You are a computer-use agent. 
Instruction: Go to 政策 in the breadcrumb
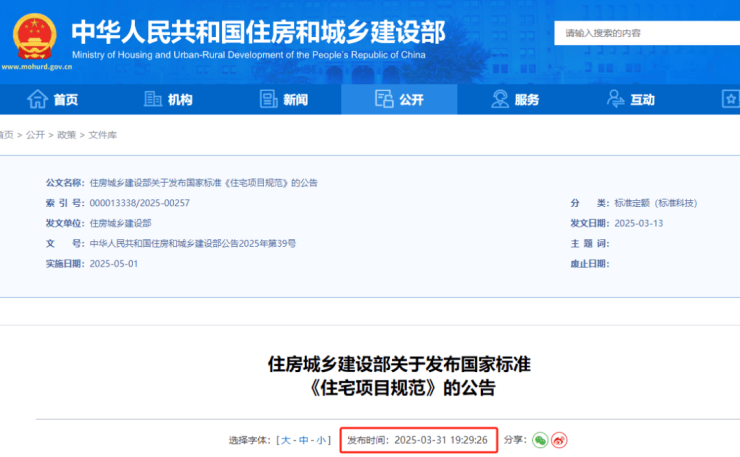pos(66,135)
